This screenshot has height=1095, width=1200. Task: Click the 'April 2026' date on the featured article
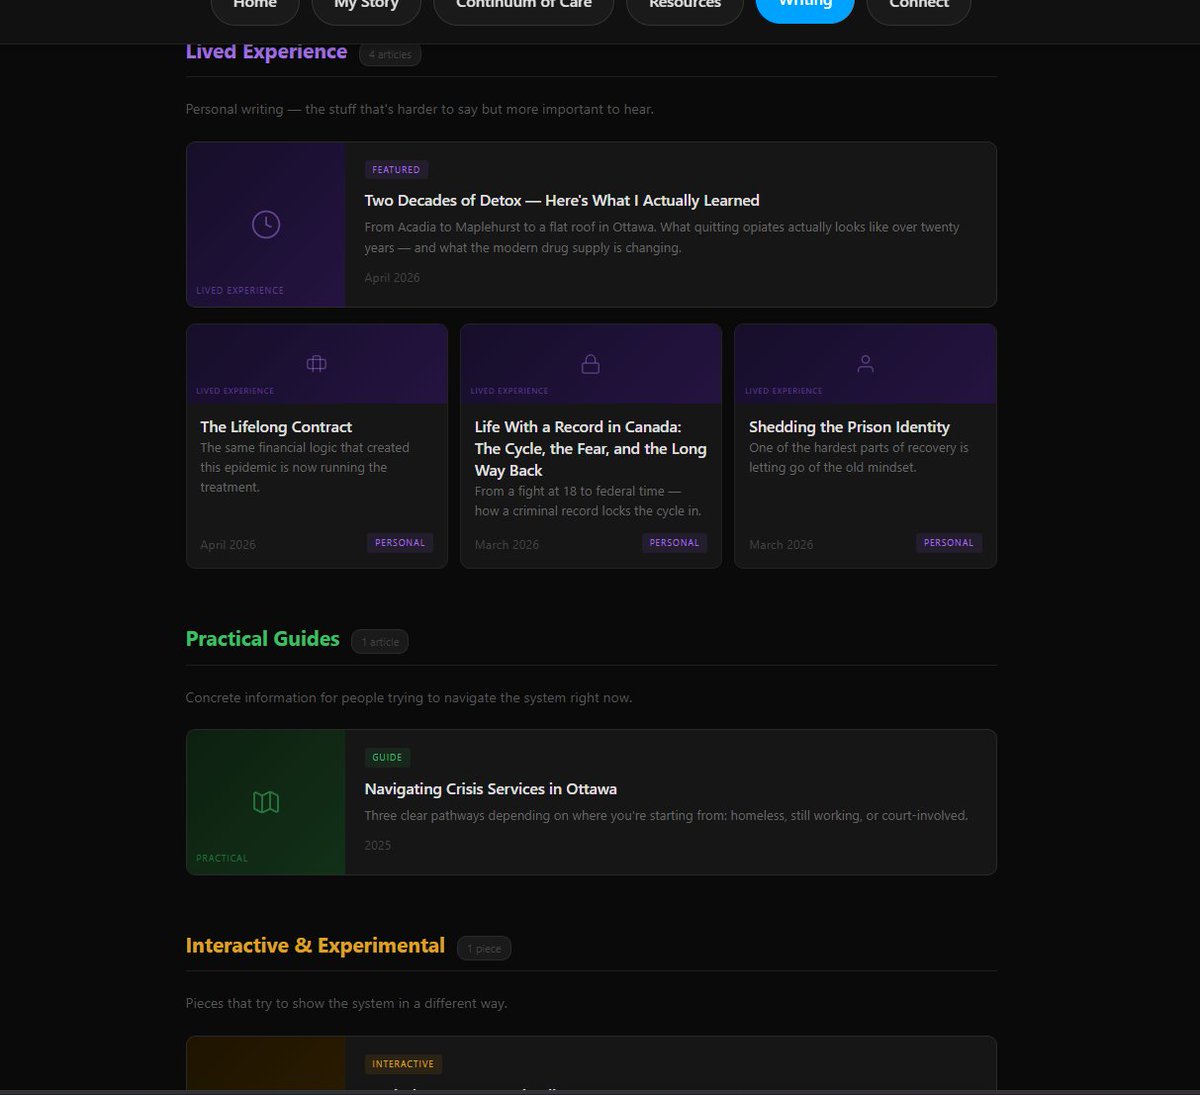[392, 278]
